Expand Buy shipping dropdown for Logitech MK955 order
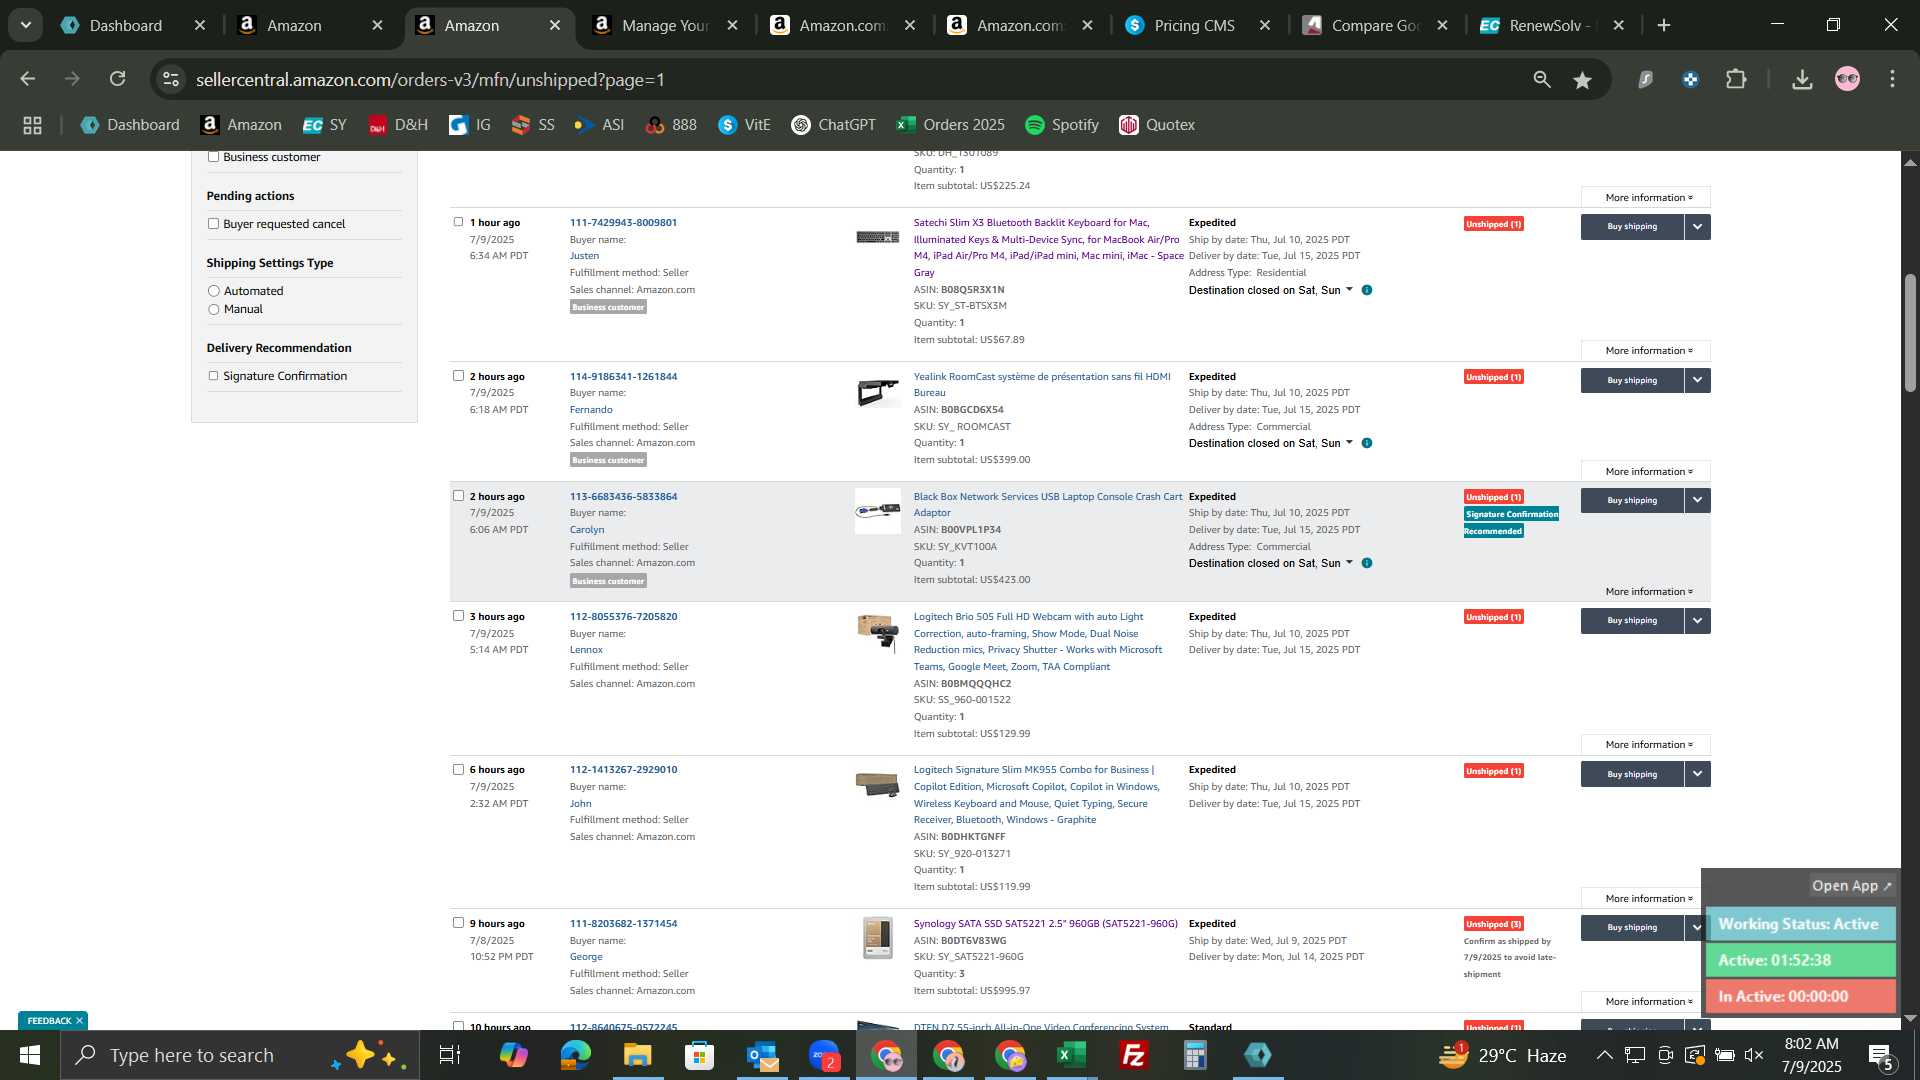Viewport: 1920px width, 1080px height. pyautogui.click(x=1697, y=774)
